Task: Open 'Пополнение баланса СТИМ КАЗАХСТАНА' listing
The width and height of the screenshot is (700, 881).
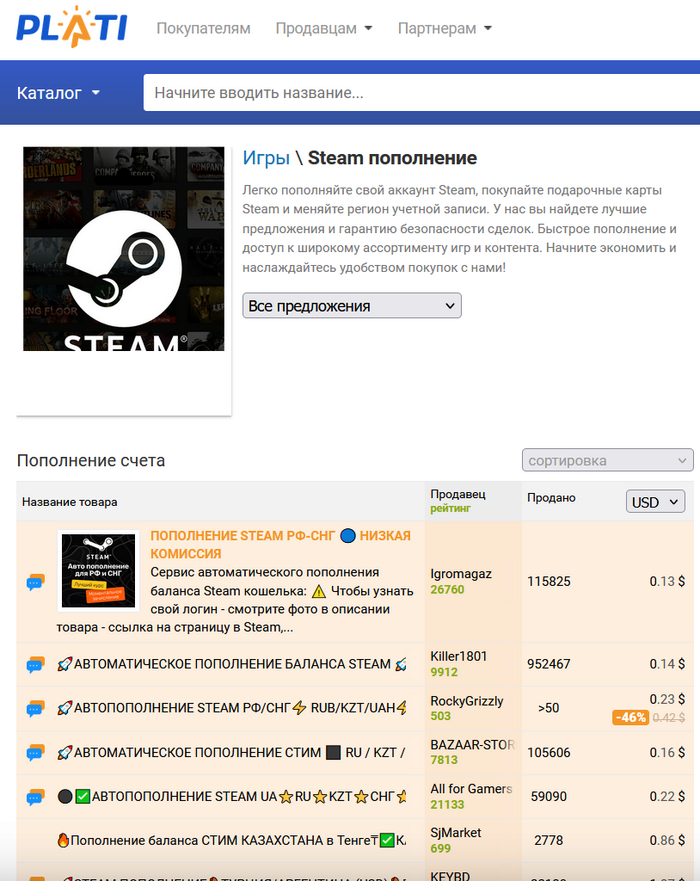Action: tap(231, 841)
